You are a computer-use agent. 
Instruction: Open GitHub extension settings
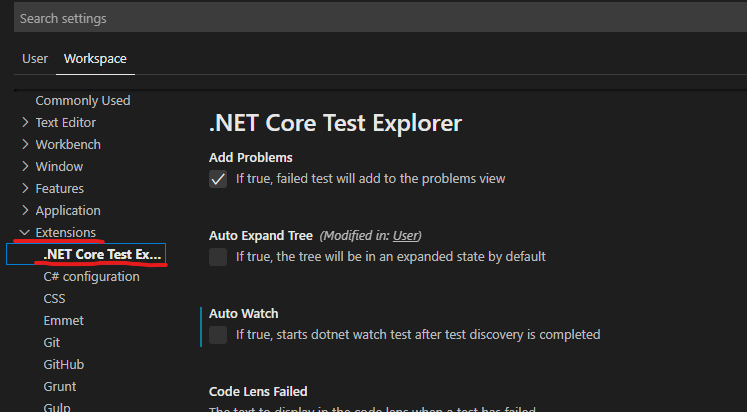(x=63, y=365)
